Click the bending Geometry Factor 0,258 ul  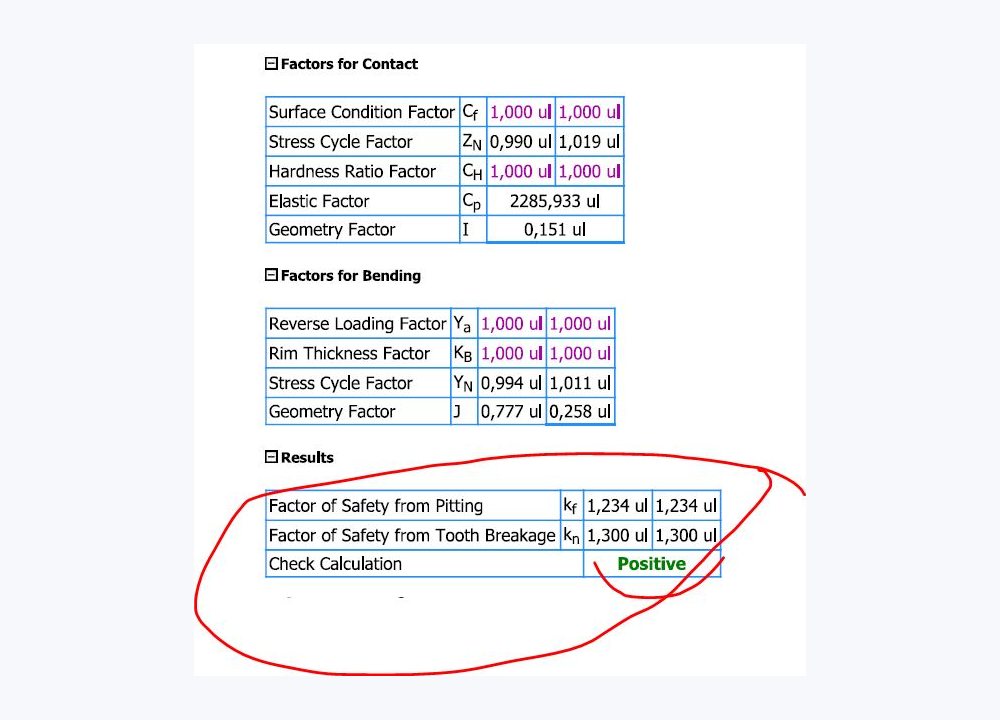[580, 411]
